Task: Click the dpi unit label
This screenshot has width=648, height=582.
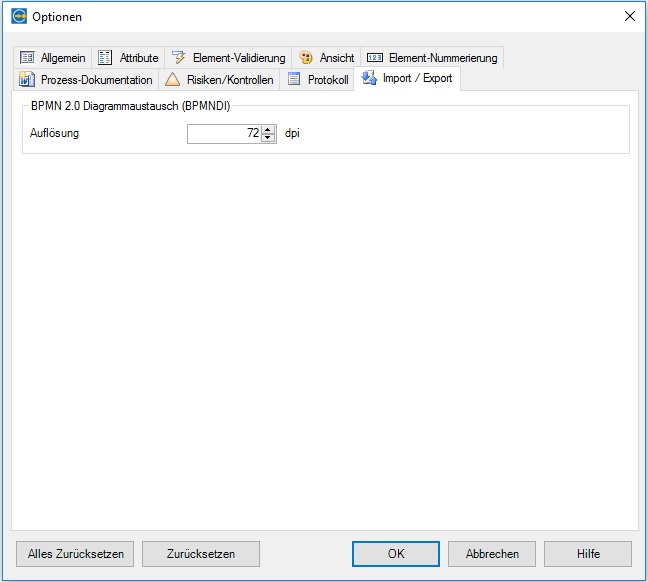Action: click(x=292, y=134)
